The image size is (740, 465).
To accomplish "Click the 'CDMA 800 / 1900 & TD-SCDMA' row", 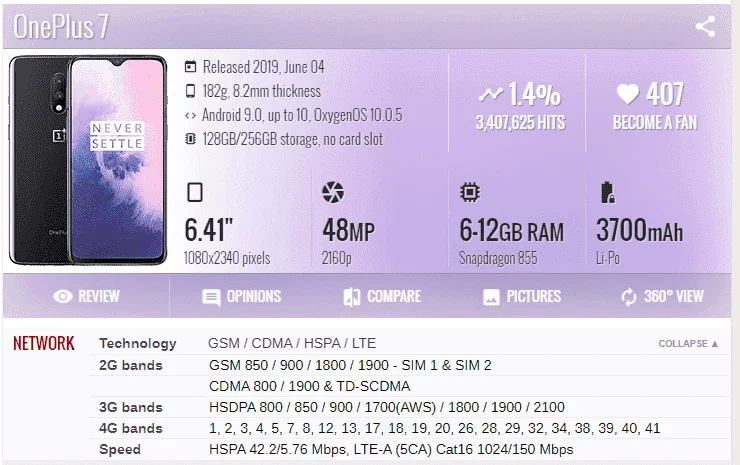I will 310,386.
